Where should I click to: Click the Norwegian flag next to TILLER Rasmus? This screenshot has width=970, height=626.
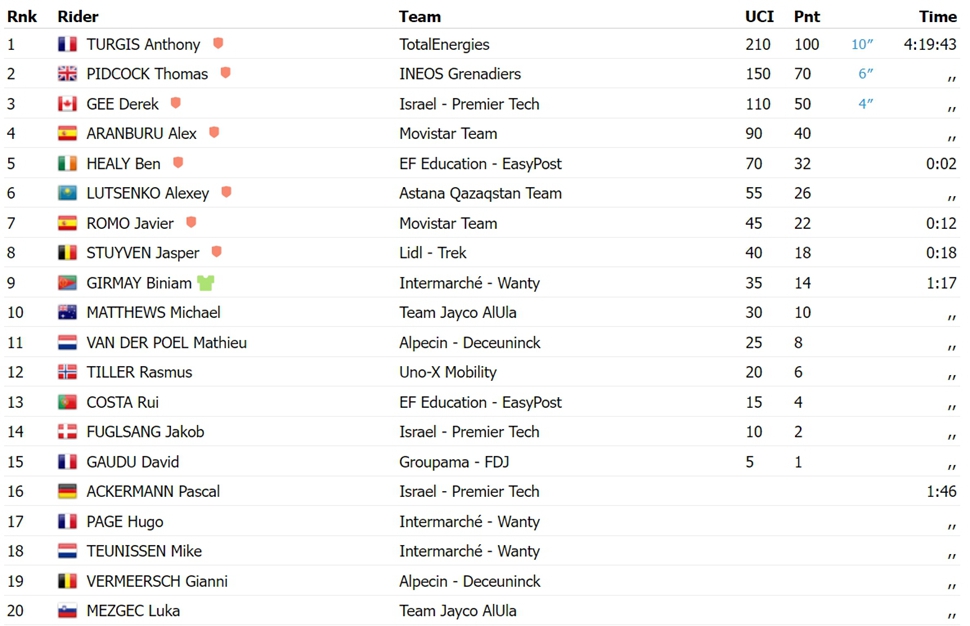tap(67, 372)
